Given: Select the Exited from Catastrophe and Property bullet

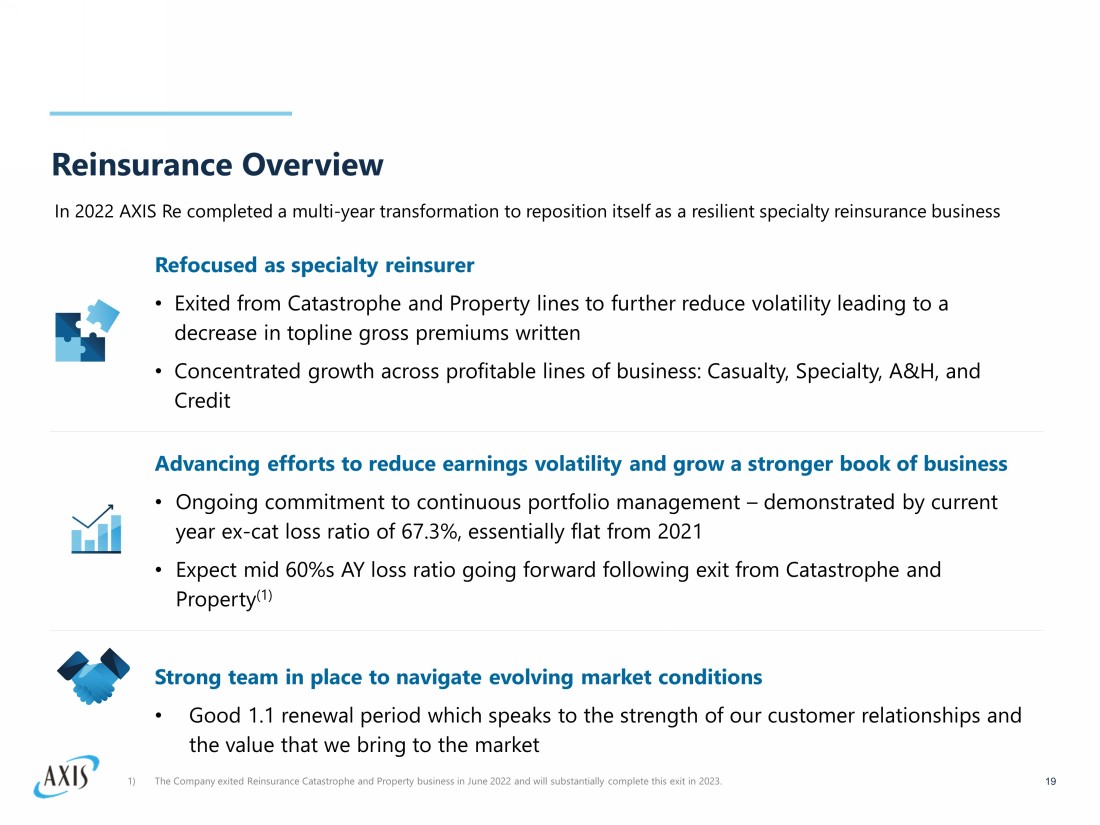Looking at the screenshot, I should [560, 317].
